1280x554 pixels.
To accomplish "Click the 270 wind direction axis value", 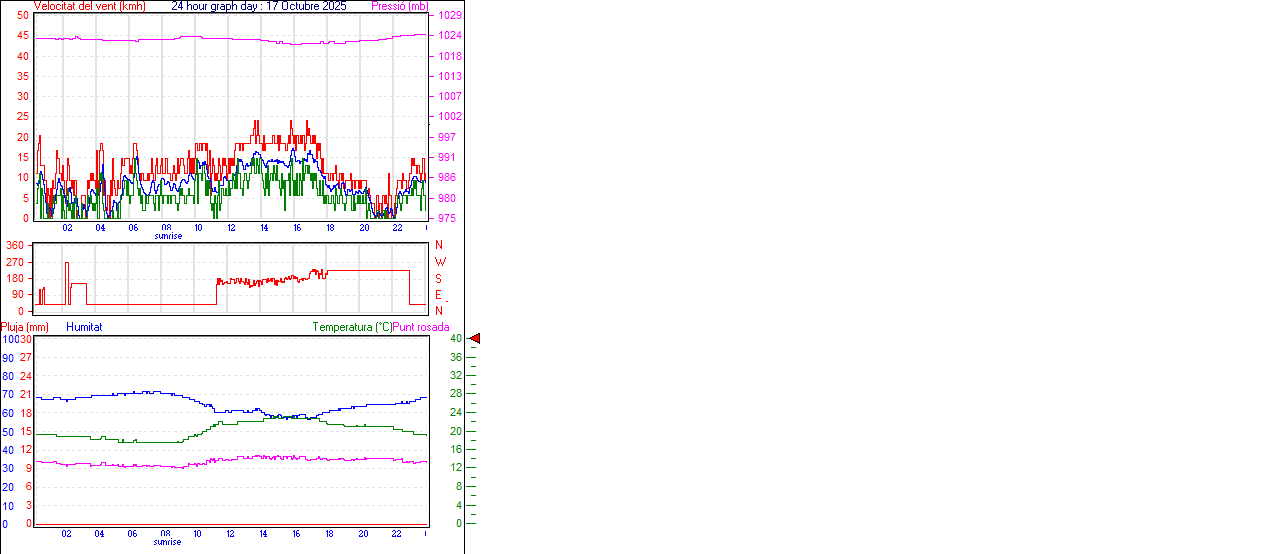I will coord(15,262).
